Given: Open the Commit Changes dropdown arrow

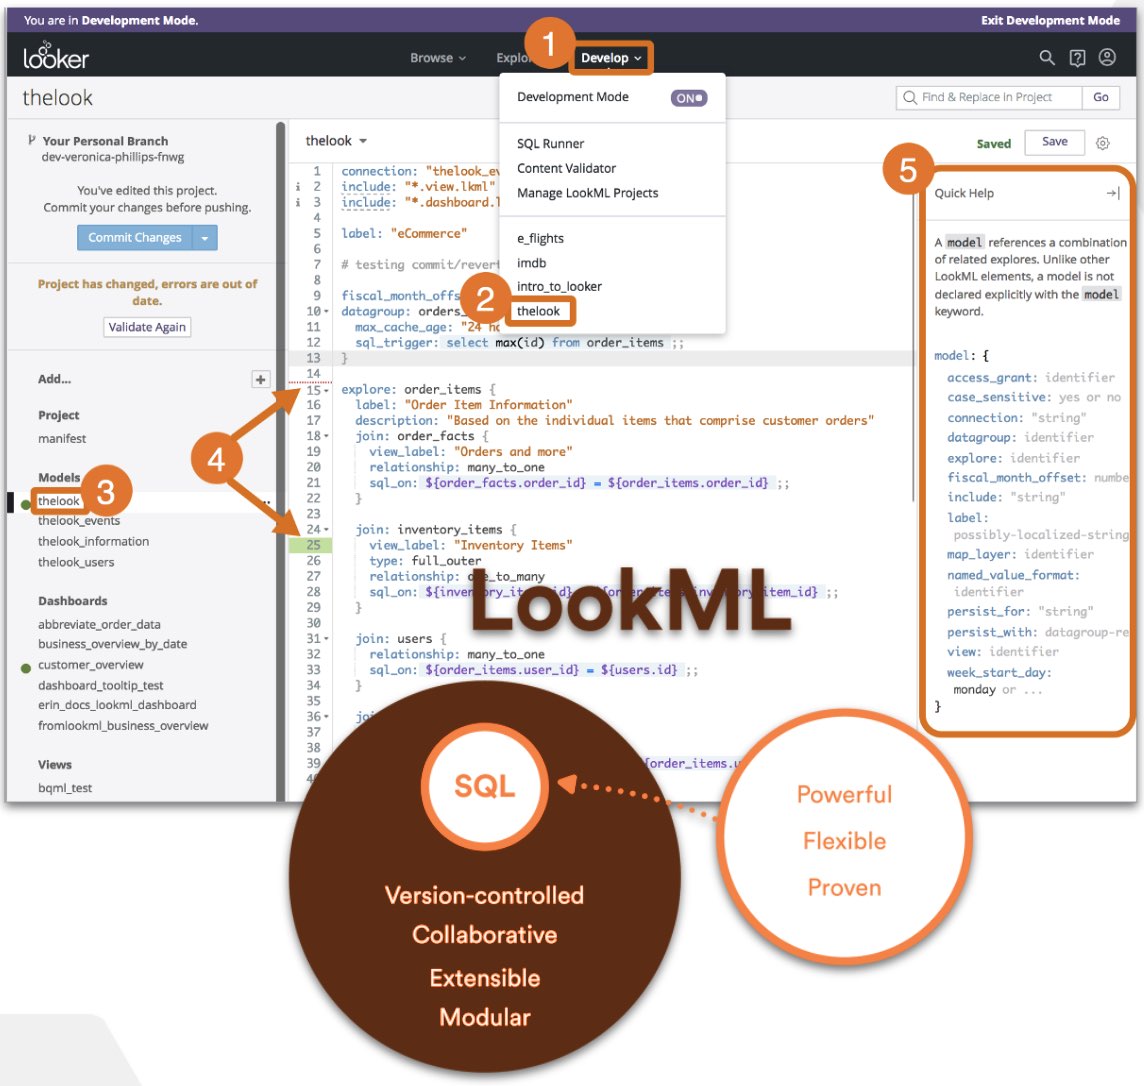Looking at the screenshot, I should pos(205,238).
